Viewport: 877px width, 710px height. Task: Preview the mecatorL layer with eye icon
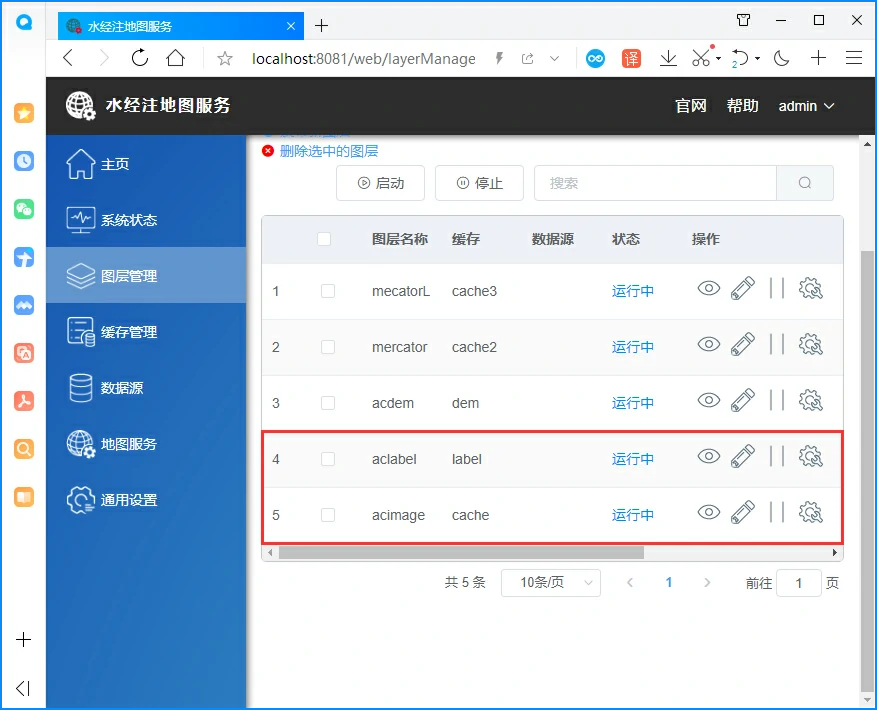click(x=709, y=289)
